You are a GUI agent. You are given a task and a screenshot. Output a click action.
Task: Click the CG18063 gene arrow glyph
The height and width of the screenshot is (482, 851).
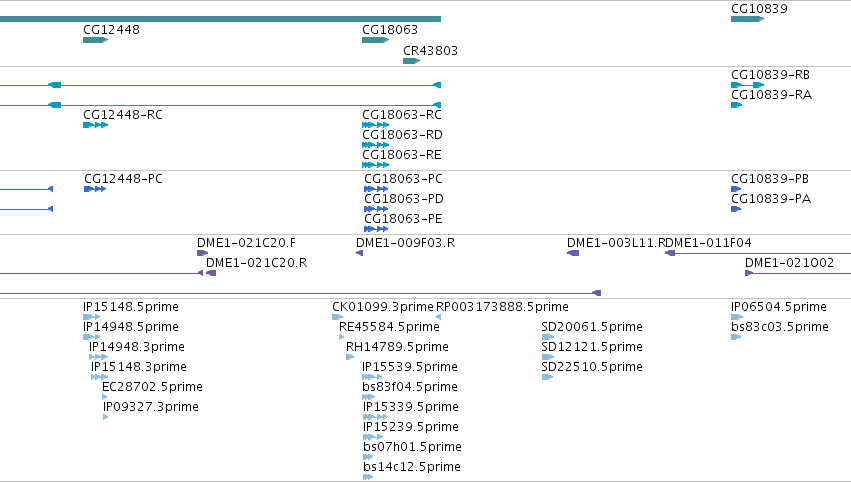pyautogui.click(x=376, y=40)
